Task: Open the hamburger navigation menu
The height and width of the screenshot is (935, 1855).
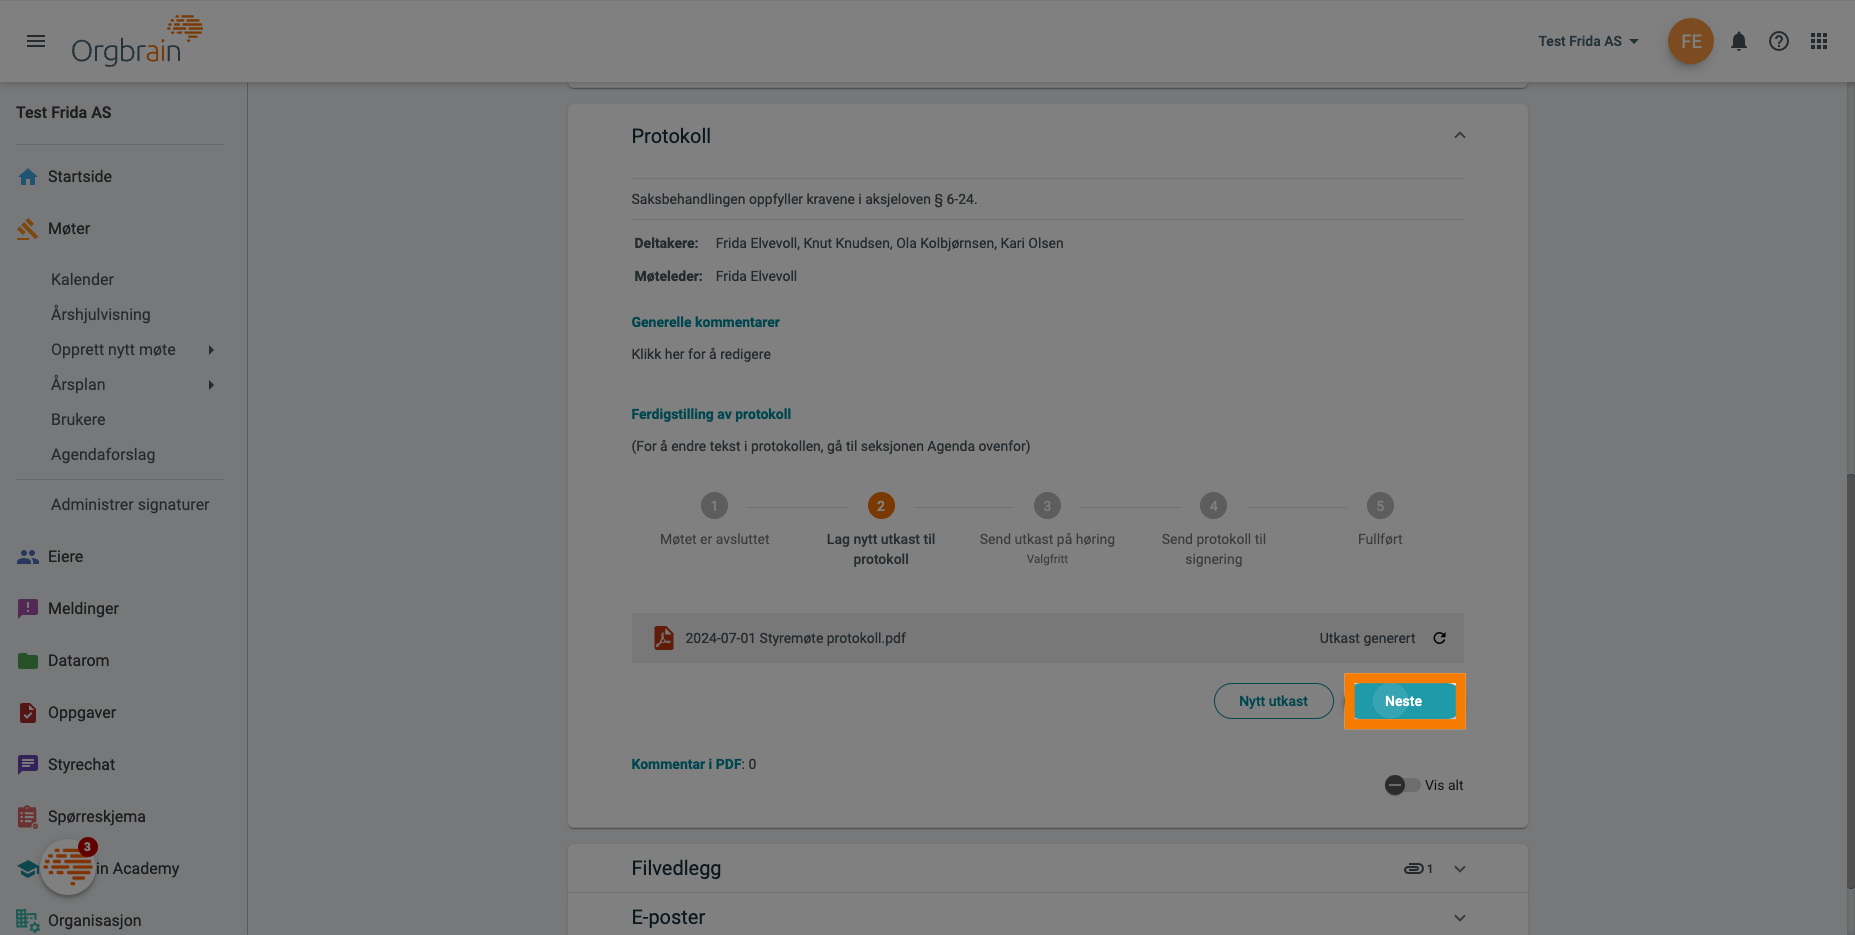Action: (36, 41)
